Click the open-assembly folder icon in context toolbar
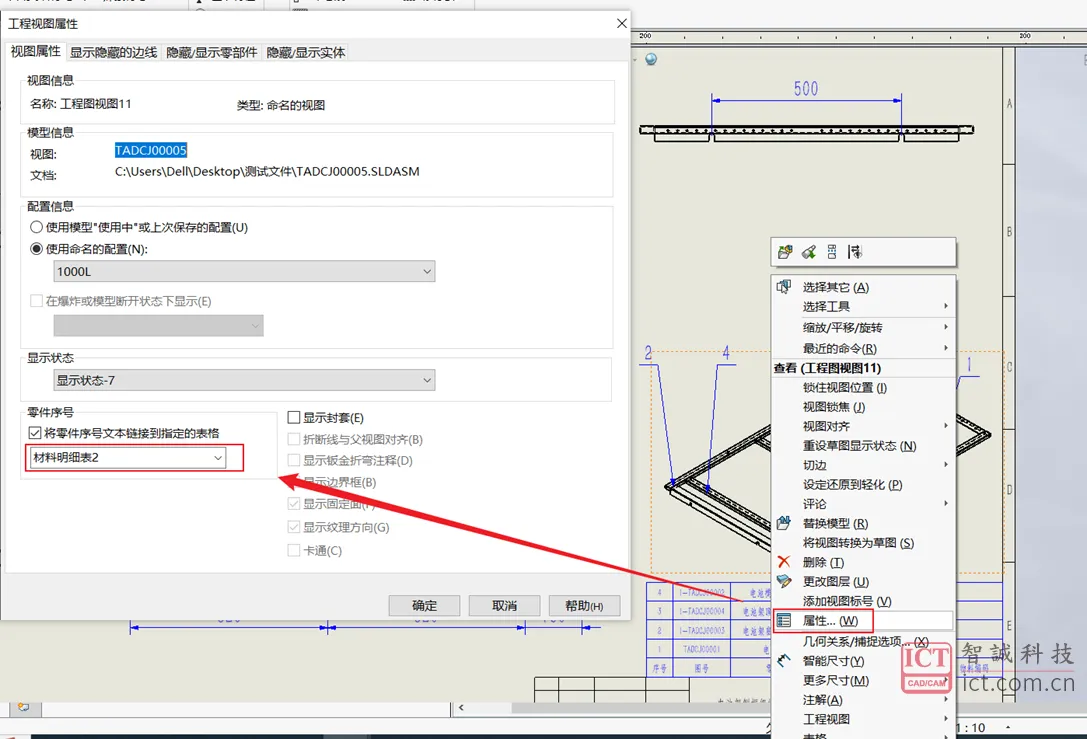The width and height of the screenshot is (1087, 739). tap(785, 252)
